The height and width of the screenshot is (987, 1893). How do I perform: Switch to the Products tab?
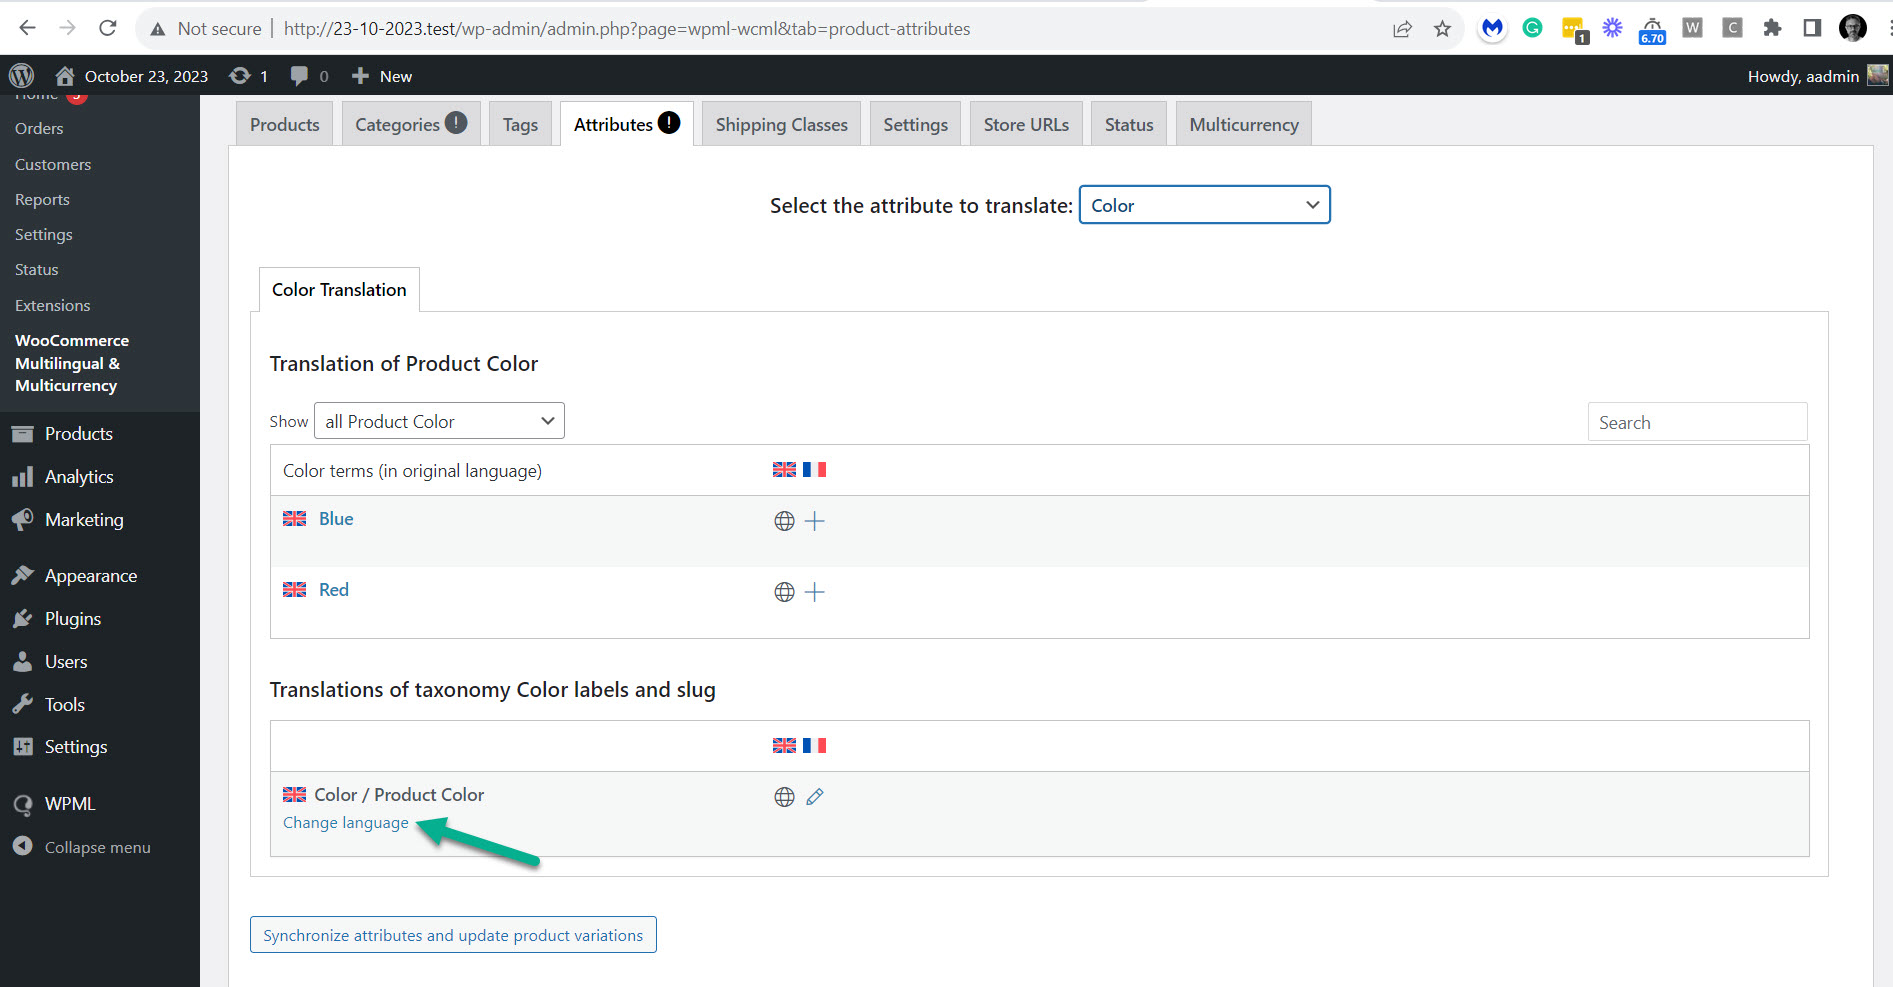[285, 124]
